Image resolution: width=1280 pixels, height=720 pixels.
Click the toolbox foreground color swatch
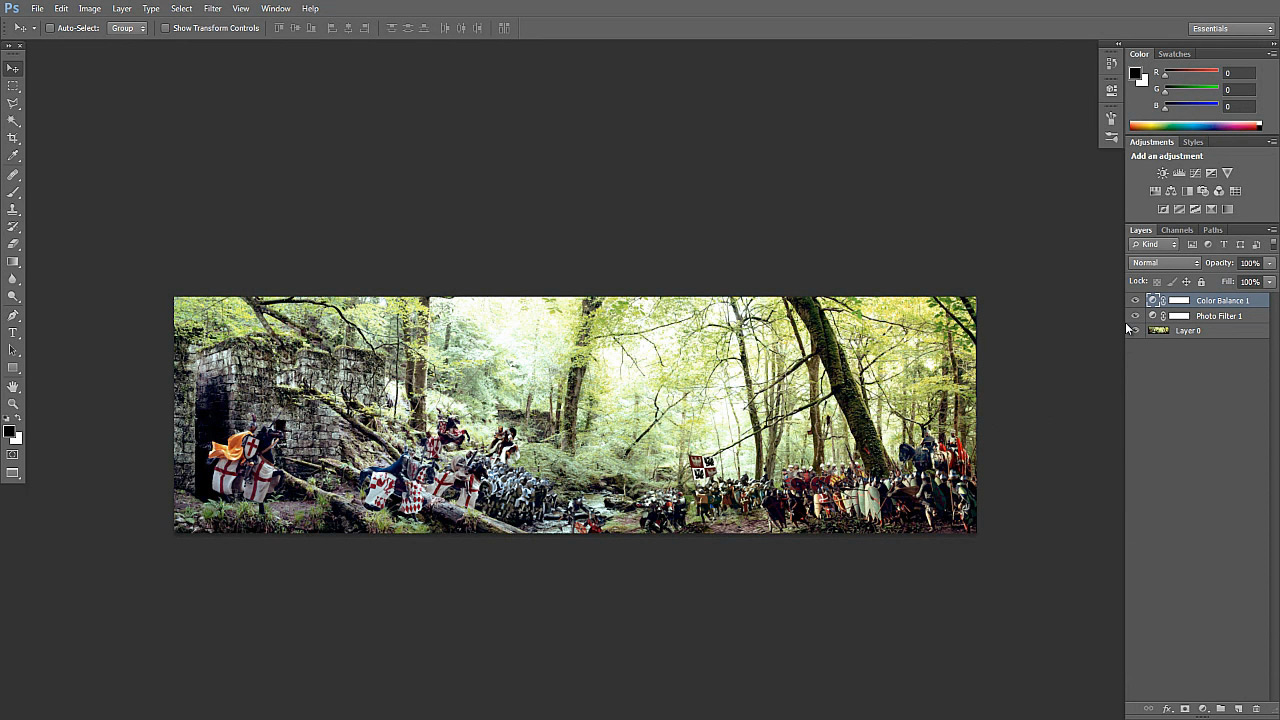[9, 432]
